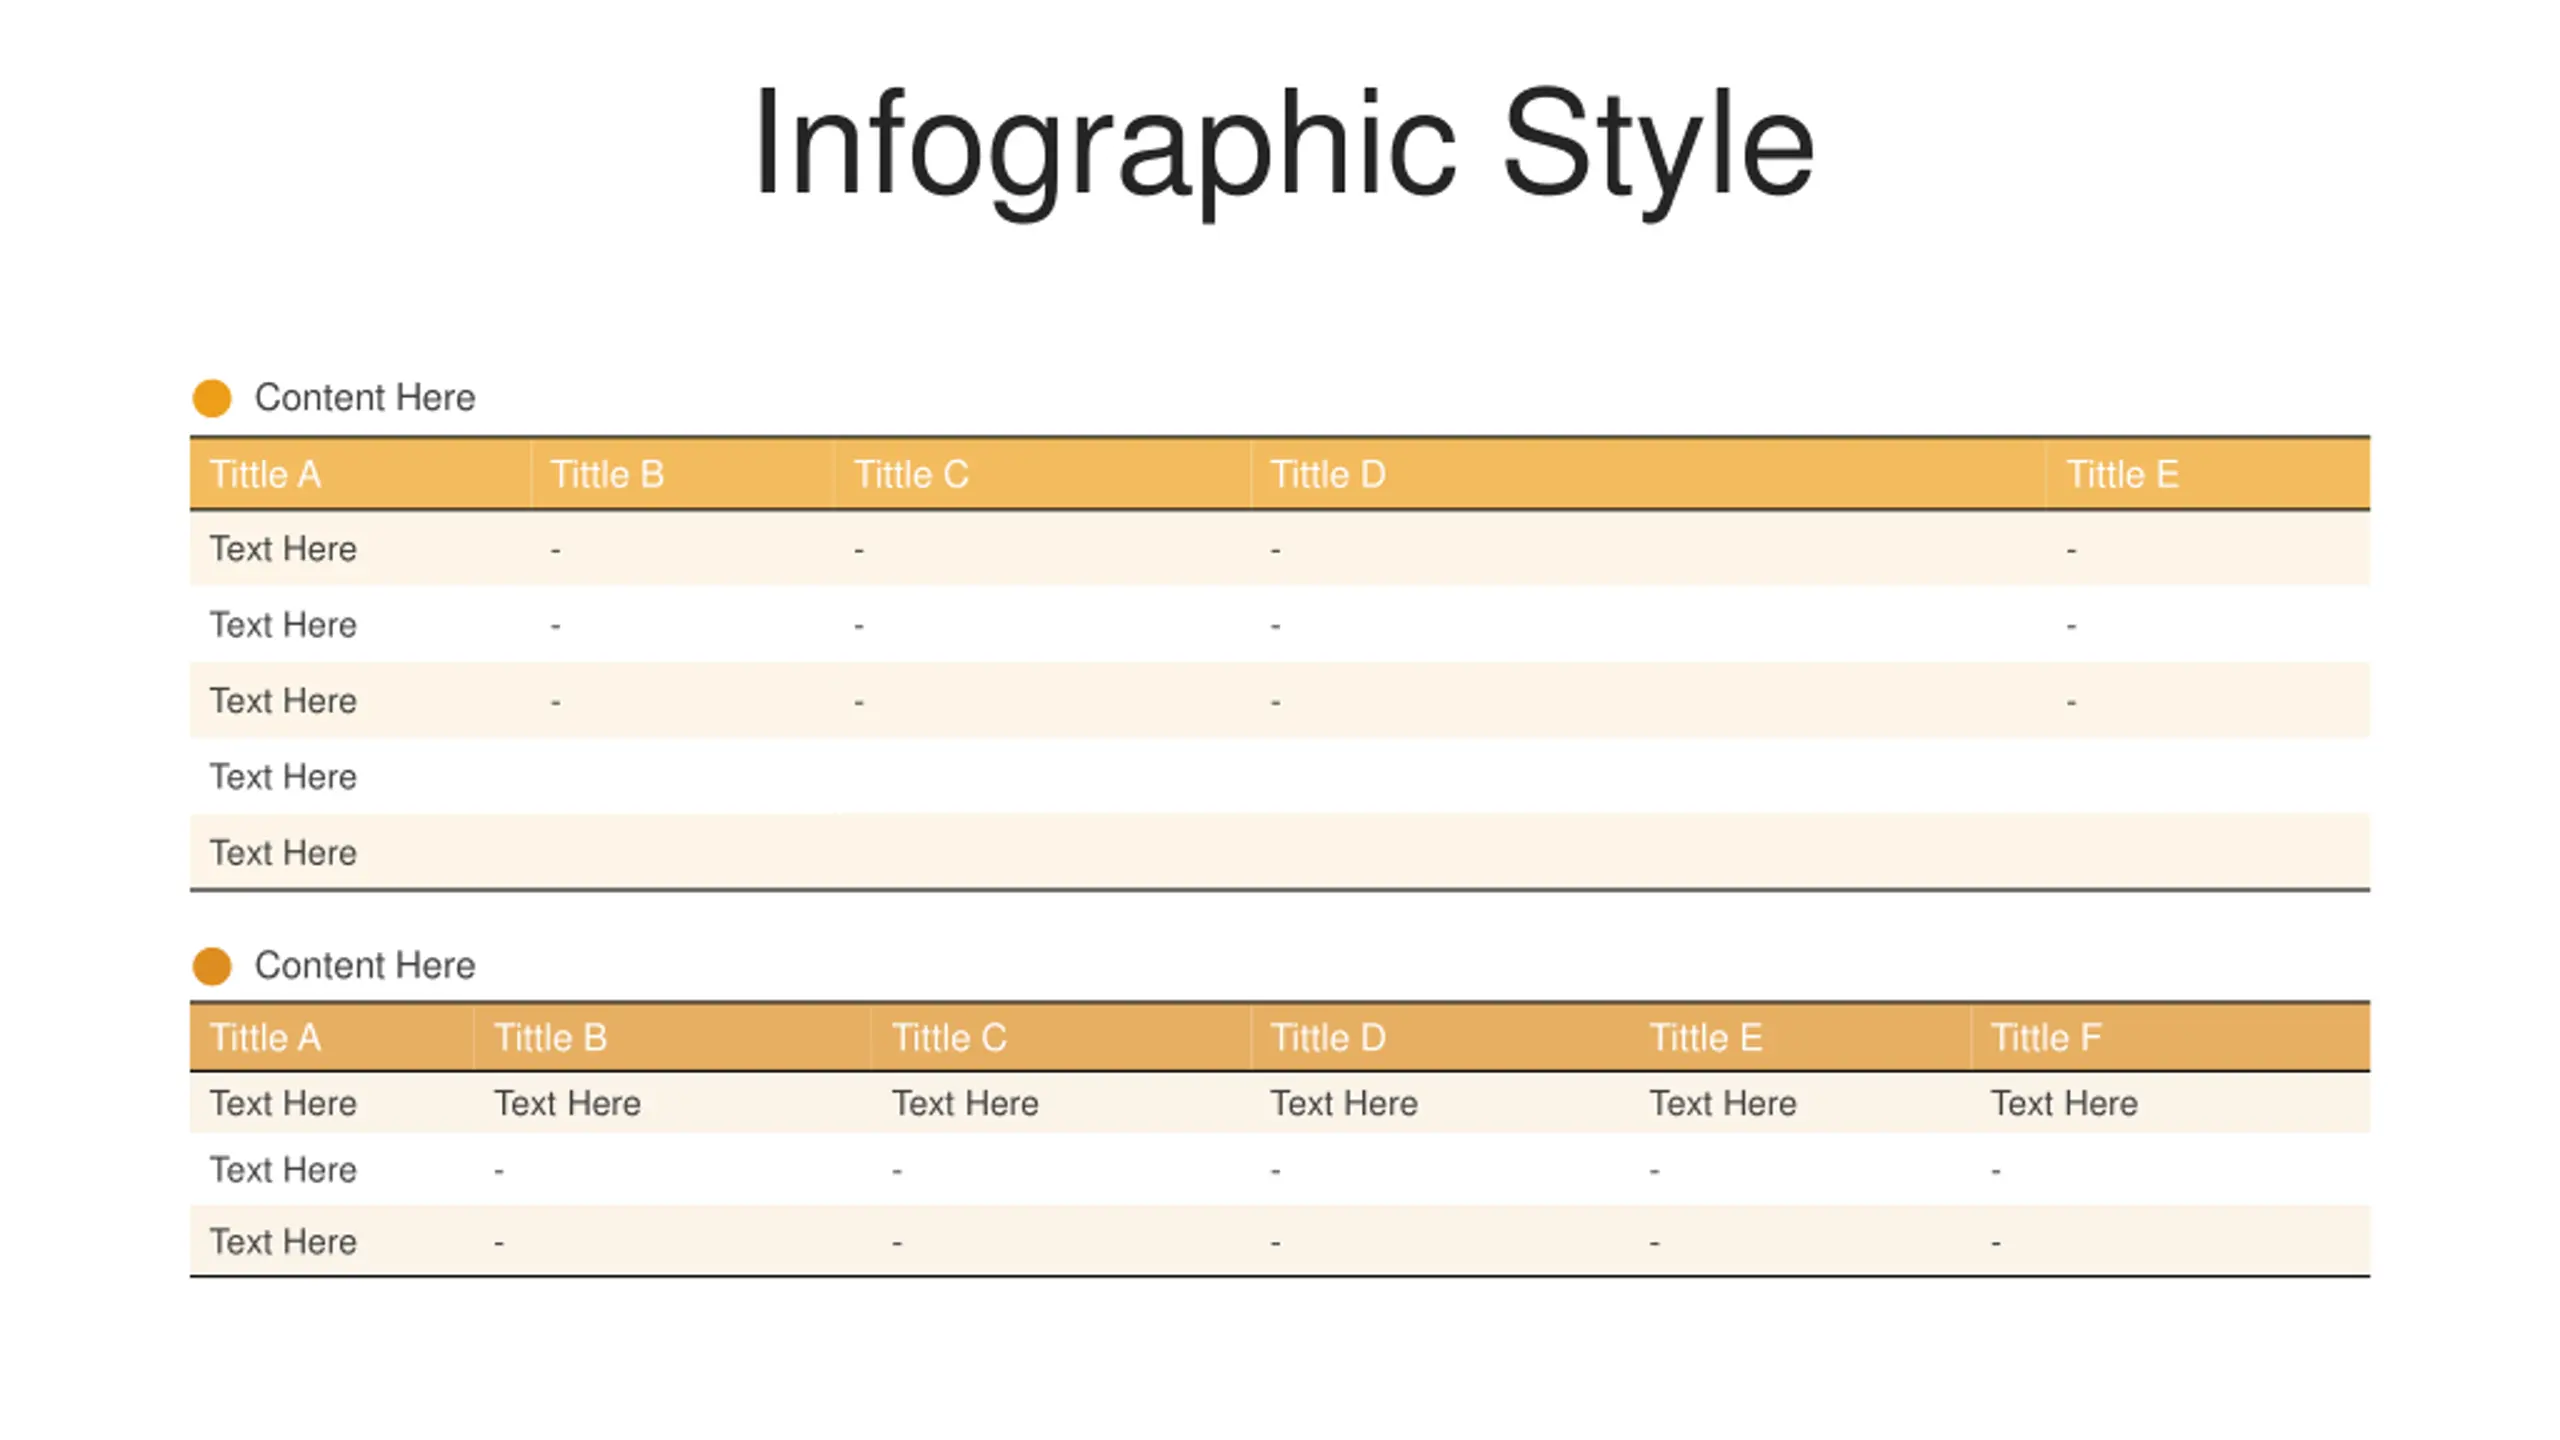Click Tittle E header in first table
Viewport: 2560px width, 1440px height.
pyautogui.click(x=2122, y=474)
